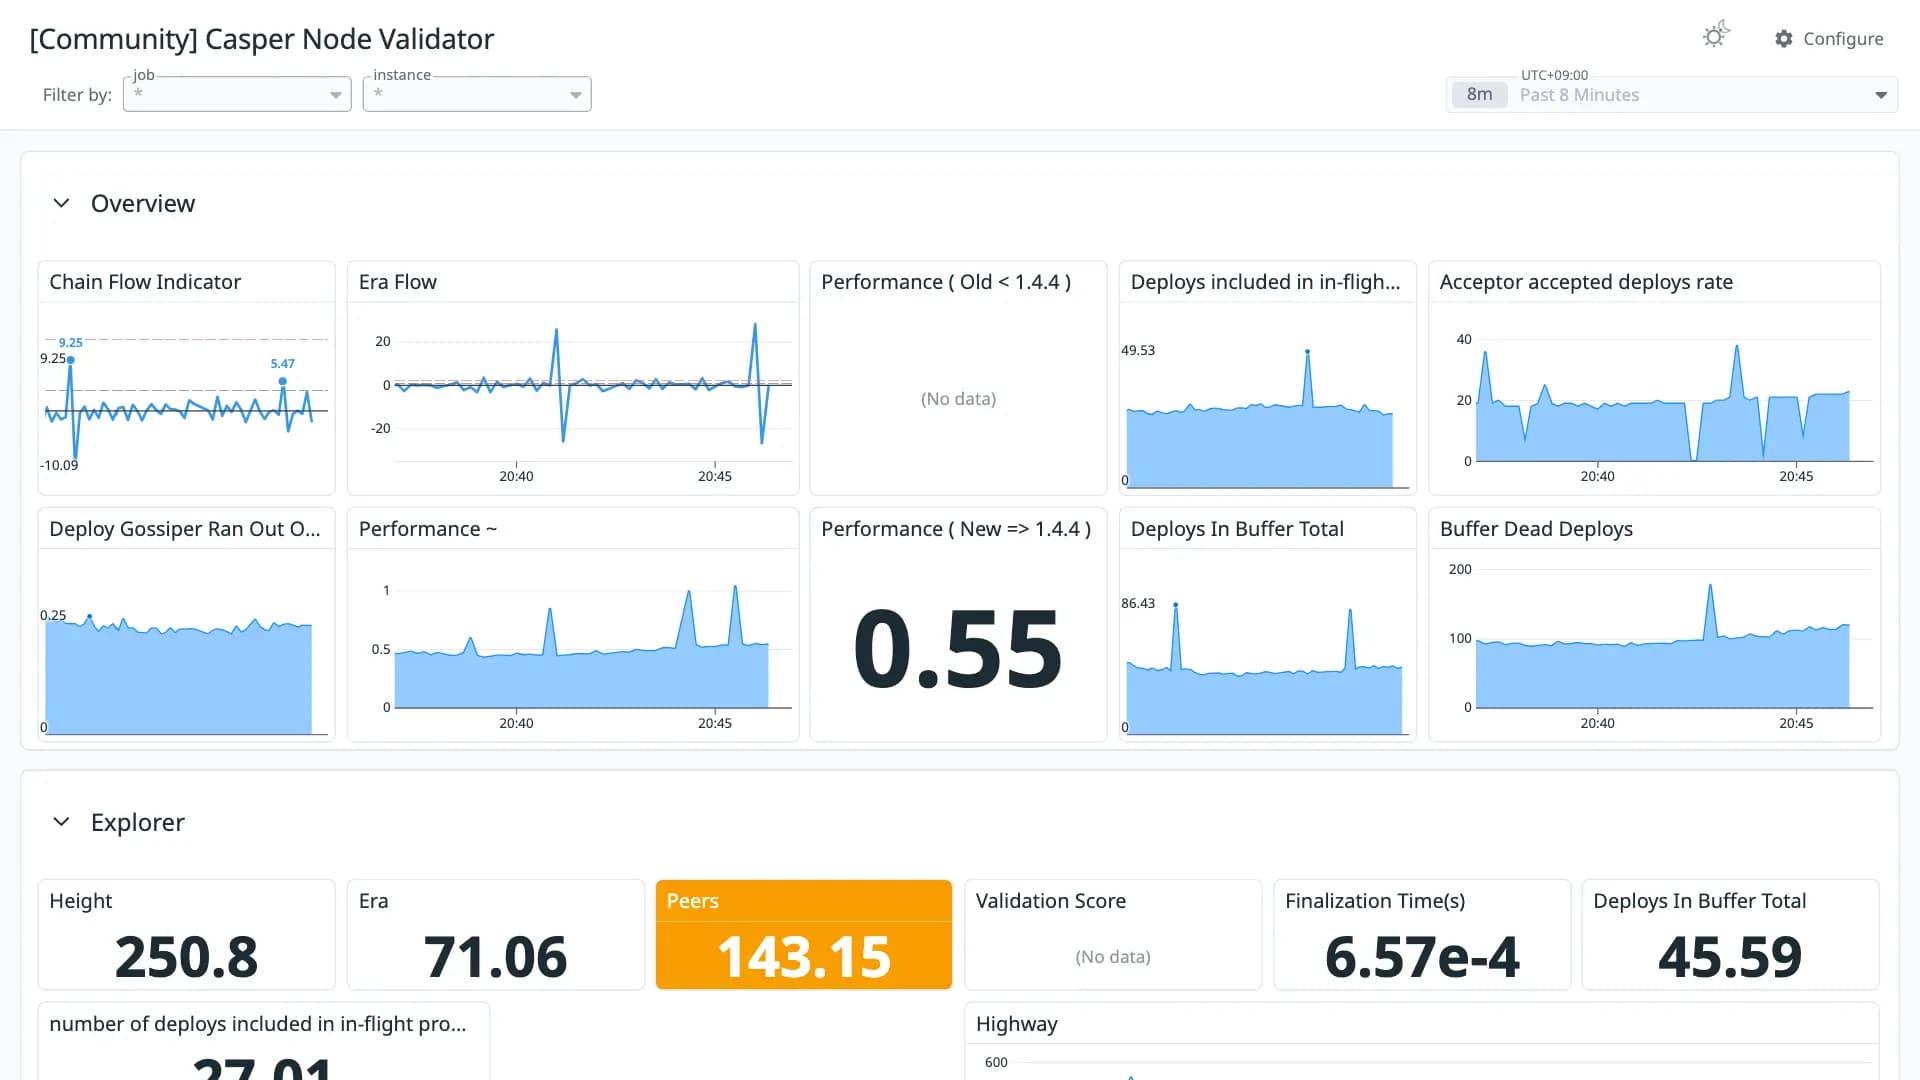Viewport: 1920px width, 1080px height.
Task: Select the Chain Flow Indicator widget title
Action: [x=145, y=282]
